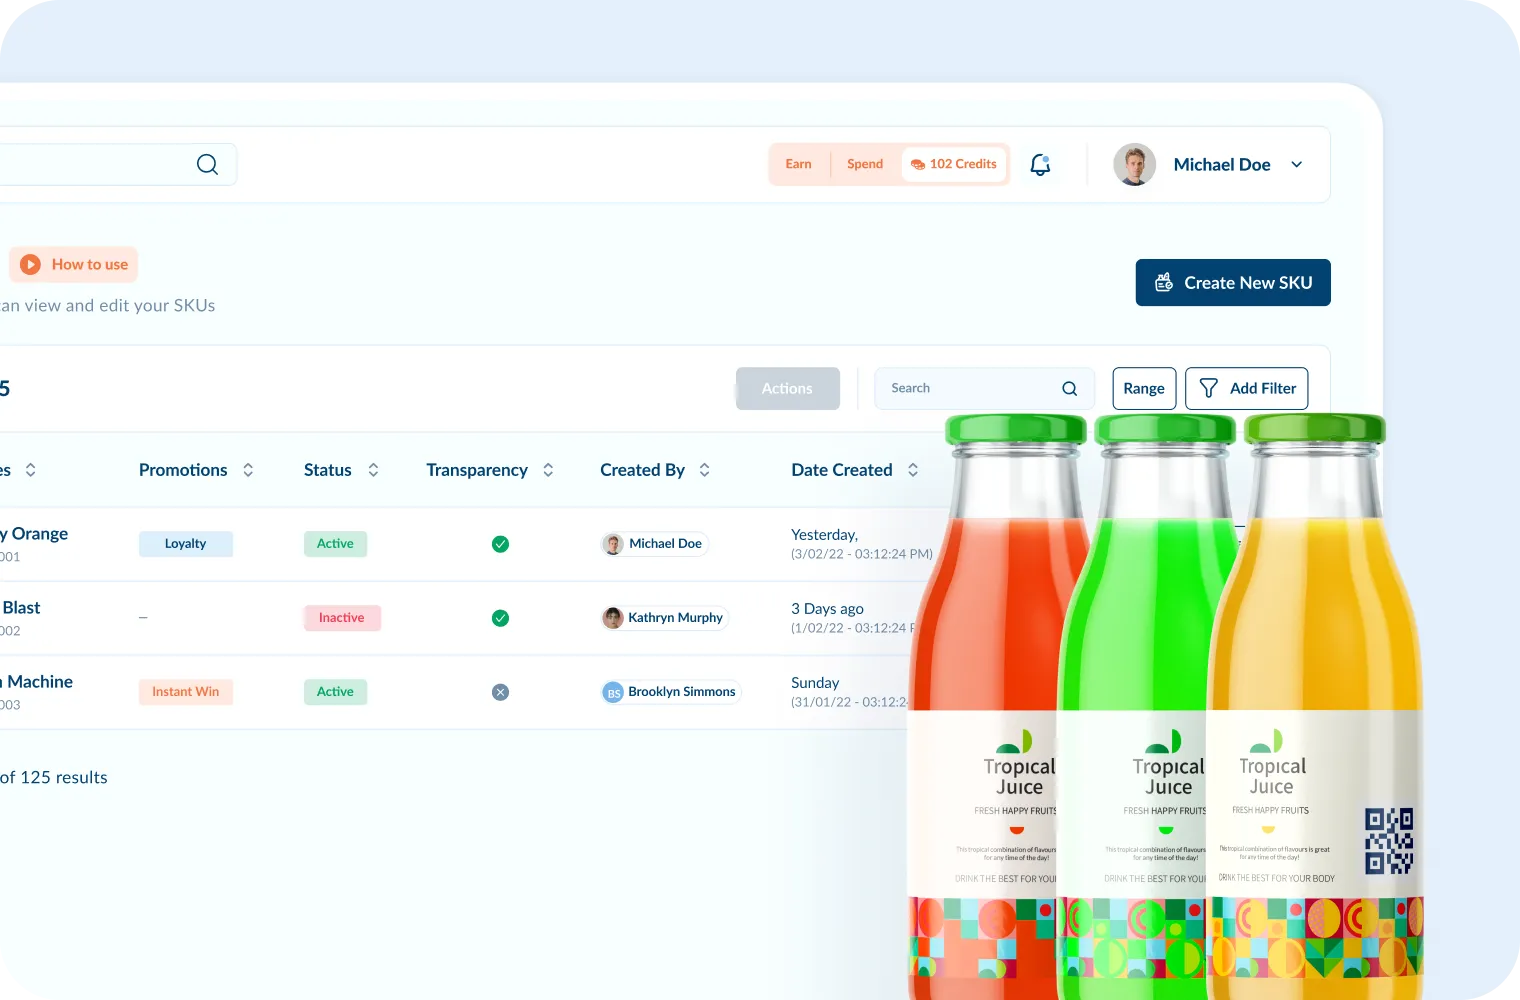Expand Michael Doe account menu chevron
The height and width of the screenshot is (1000, 1520).
1297,165
